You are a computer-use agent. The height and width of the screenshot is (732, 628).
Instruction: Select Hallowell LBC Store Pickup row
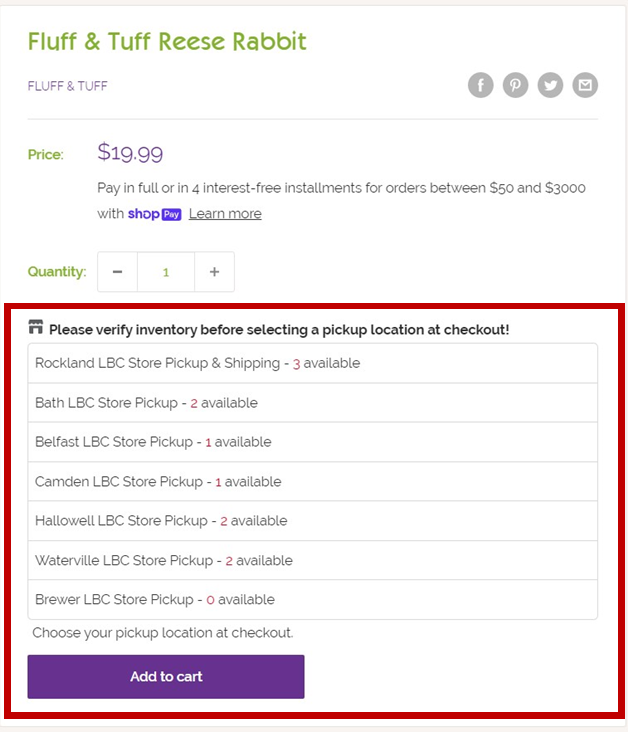tap(312, 521)
